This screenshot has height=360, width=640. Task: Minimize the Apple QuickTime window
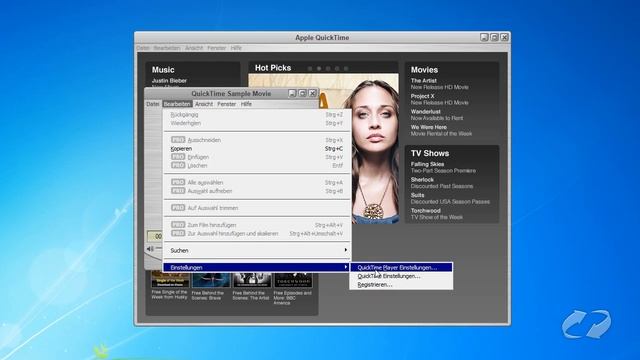pyautogui.click(x=484, y=37)
